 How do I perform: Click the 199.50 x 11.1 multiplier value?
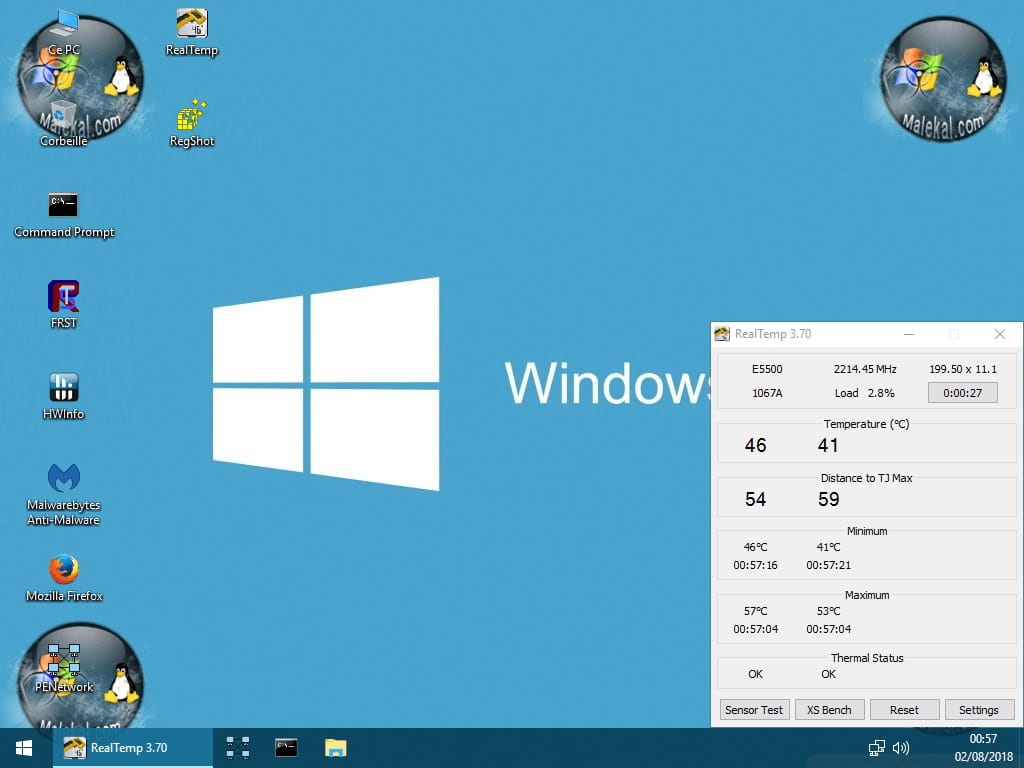963,369
